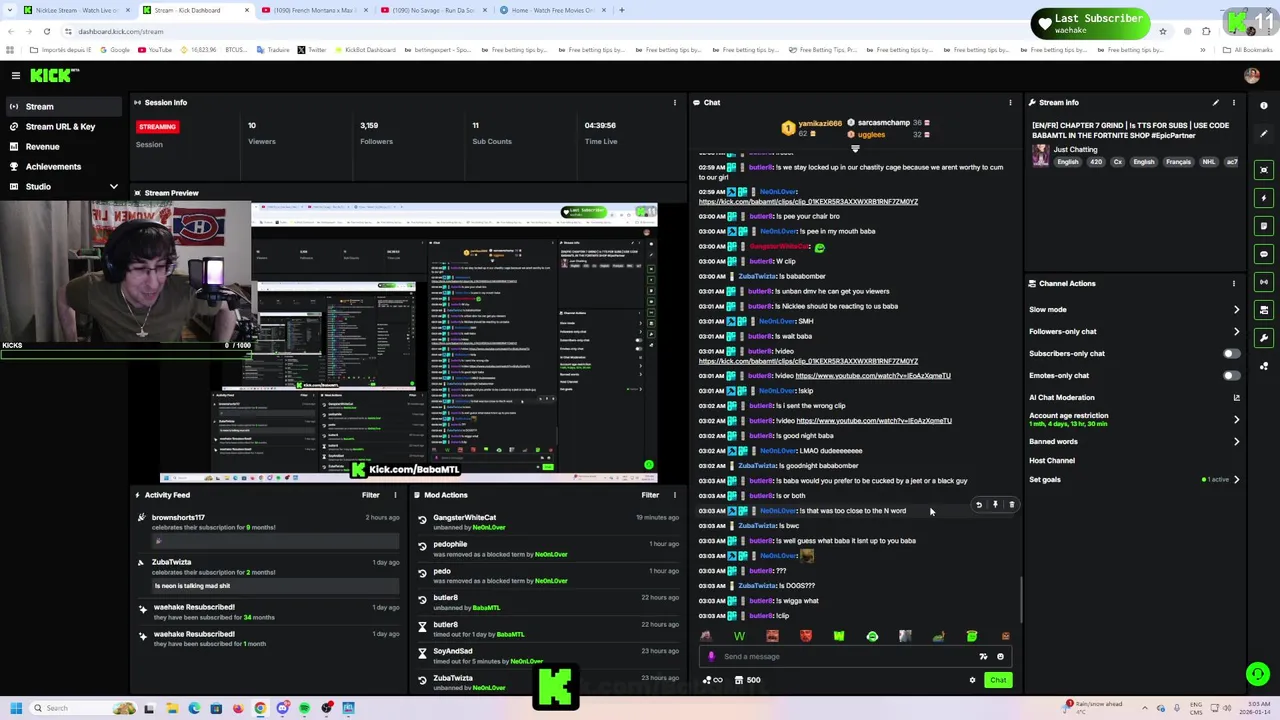Click BabaMTL moderator name under butler8 unban
The image size is (1280, 720).
pos(486,608)
